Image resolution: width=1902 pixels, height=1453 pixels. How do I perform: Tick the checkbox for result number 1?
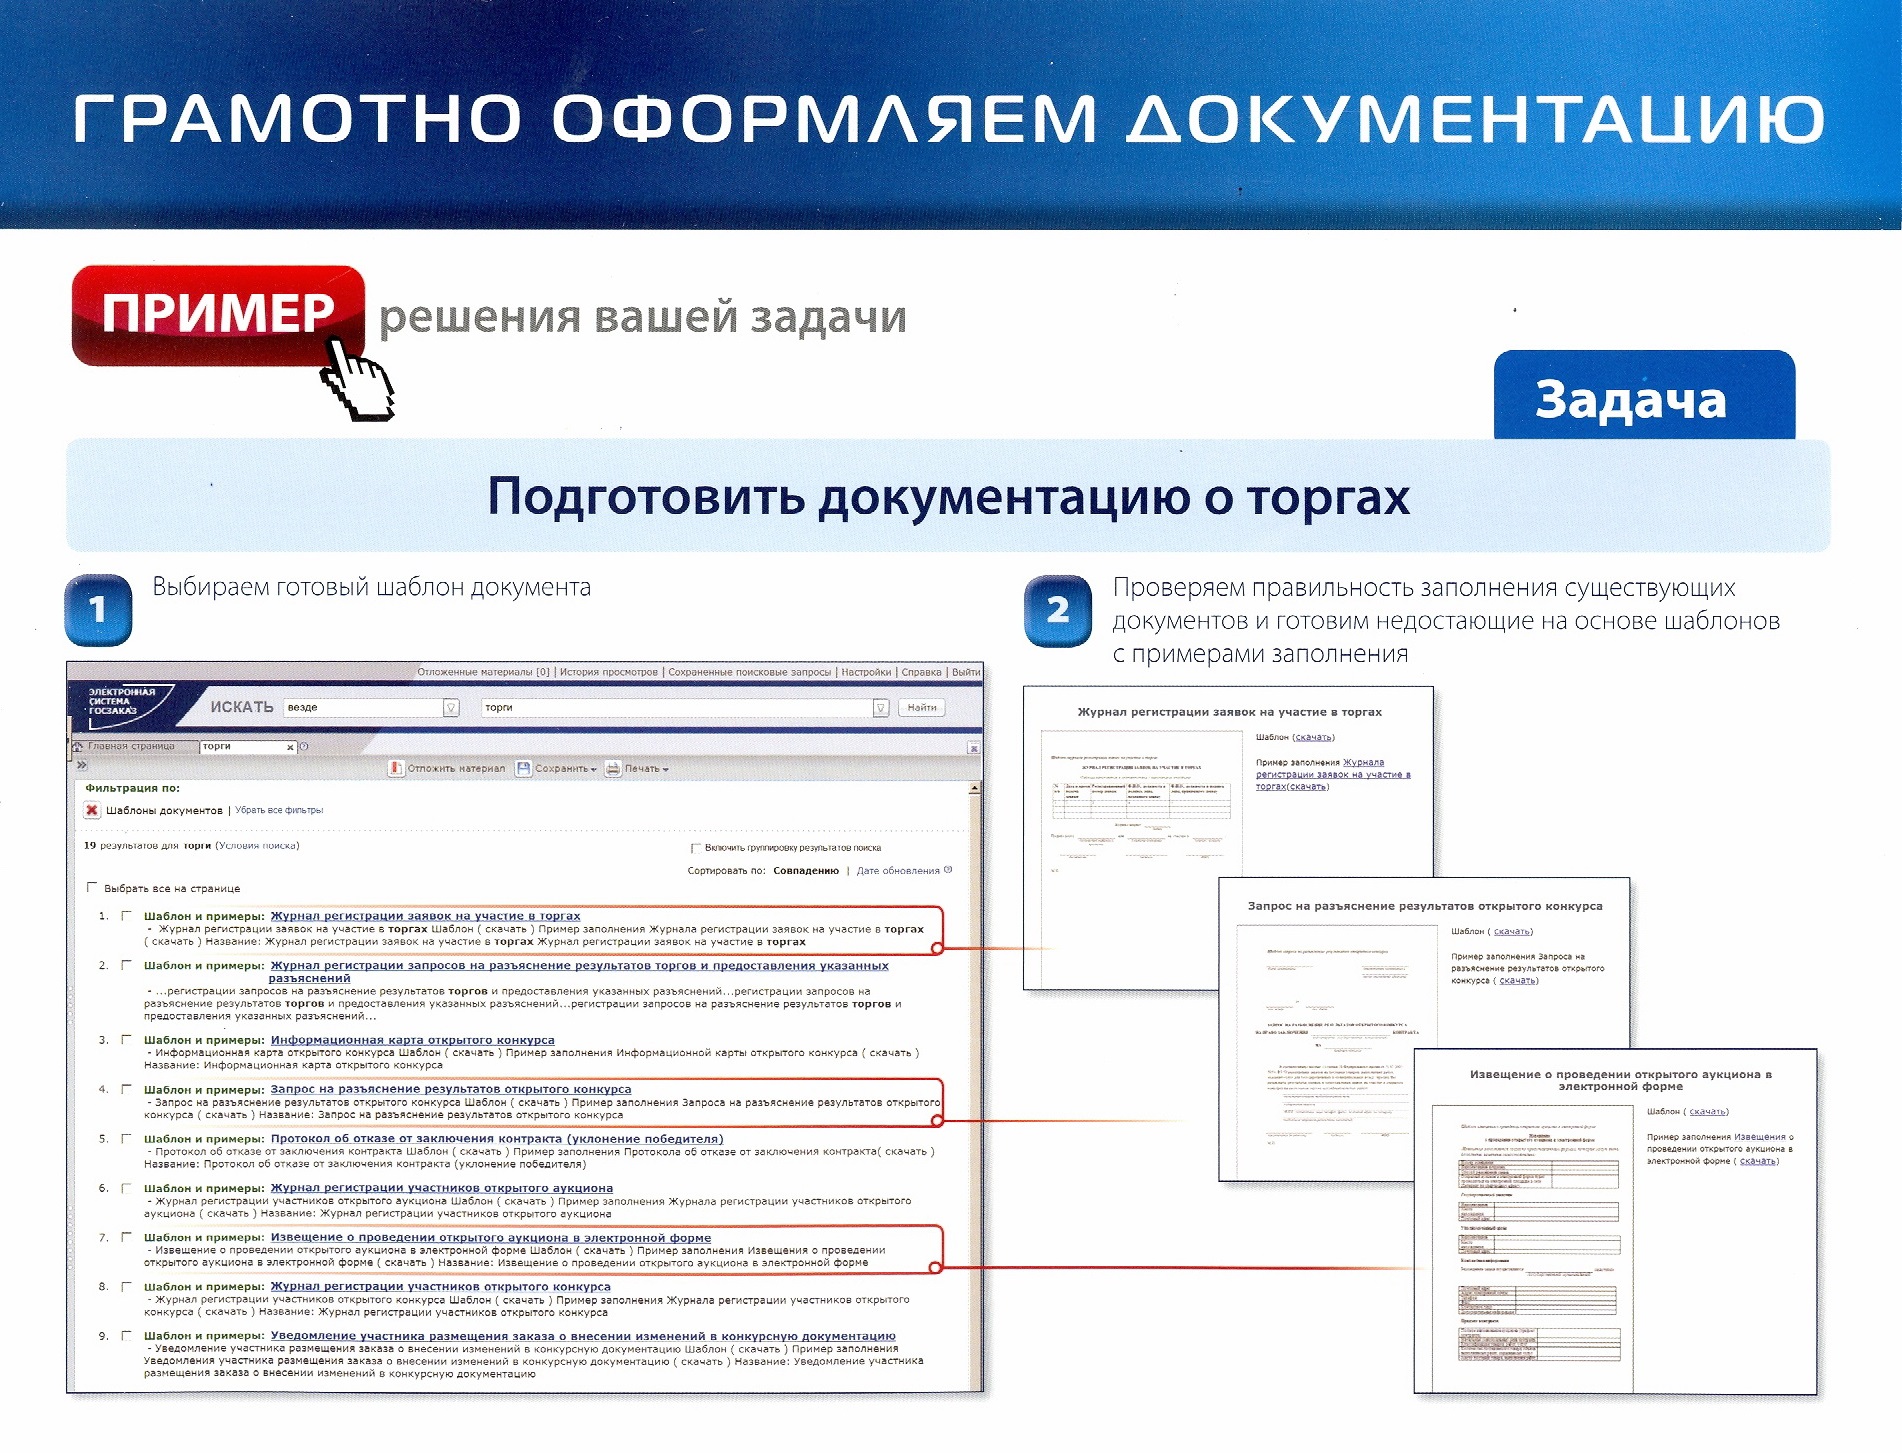127,915
